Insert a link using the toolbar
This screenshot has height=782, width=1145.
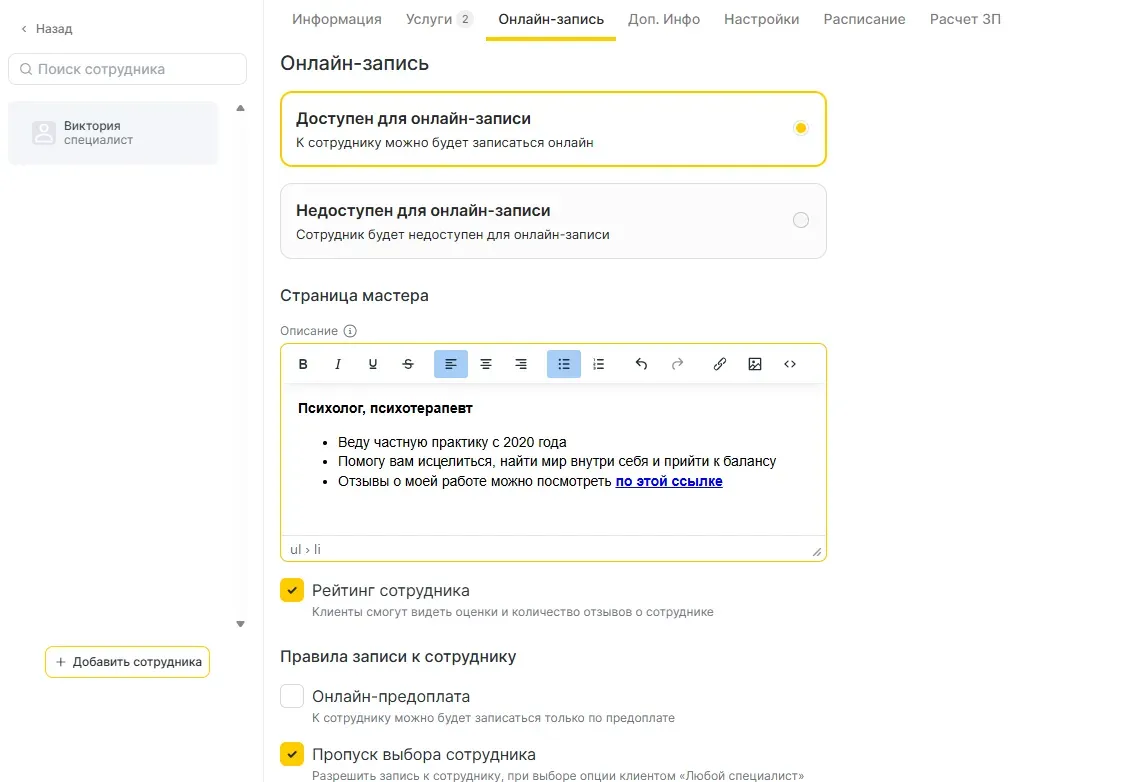(x=720, y=364)
